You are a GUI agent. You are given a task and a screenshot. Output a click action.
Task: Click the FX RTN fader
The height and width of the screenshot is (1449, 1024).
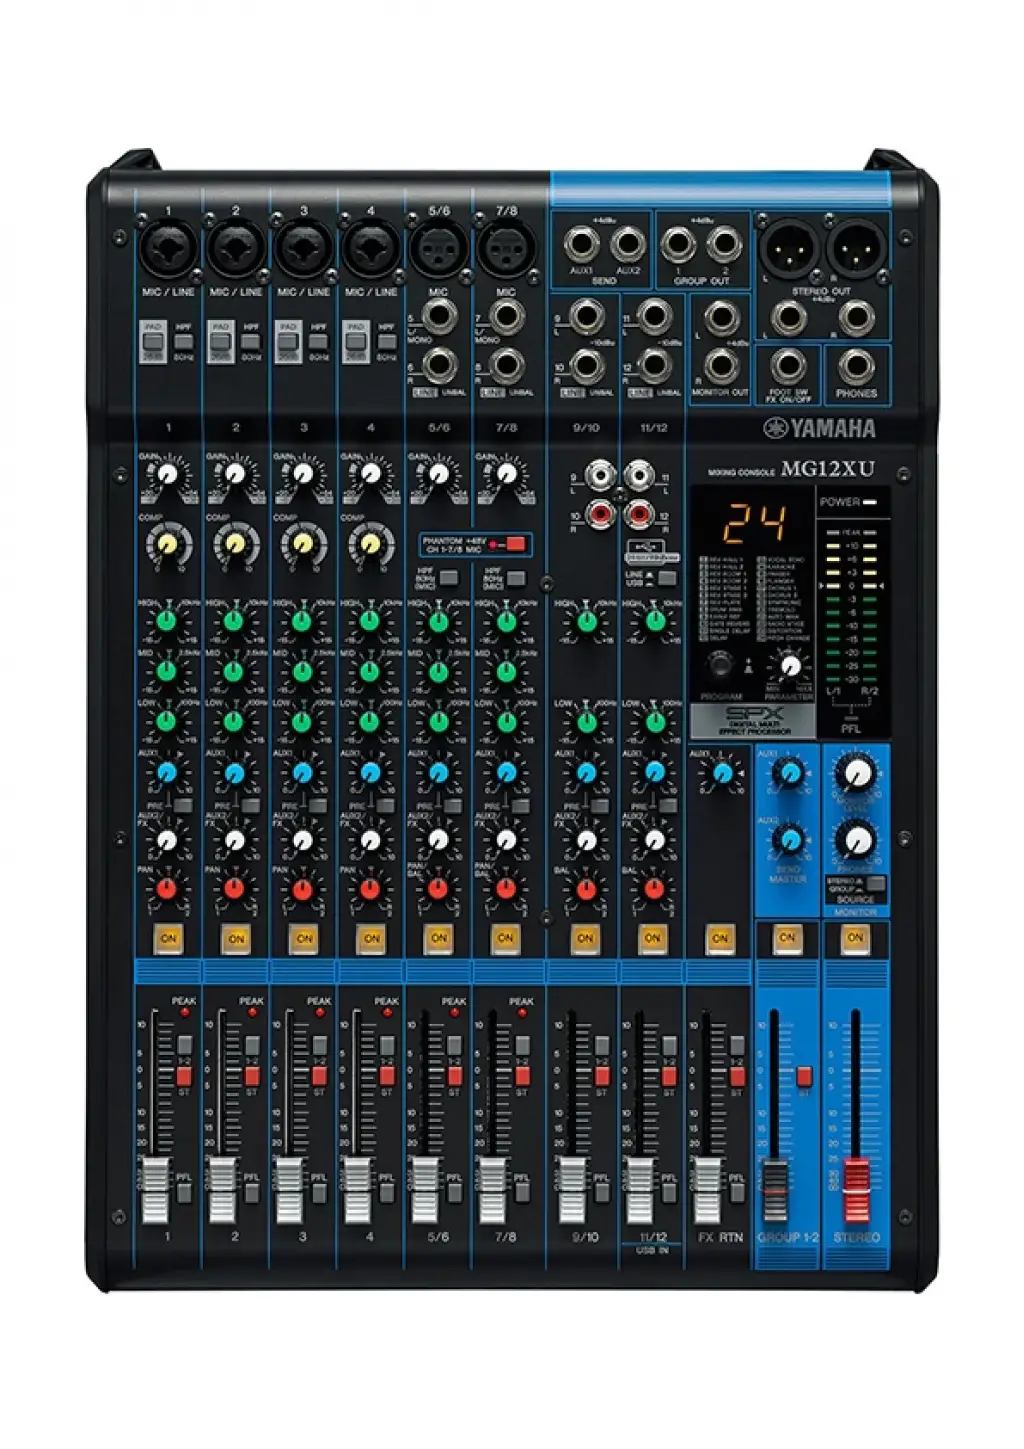[708, 1190]
